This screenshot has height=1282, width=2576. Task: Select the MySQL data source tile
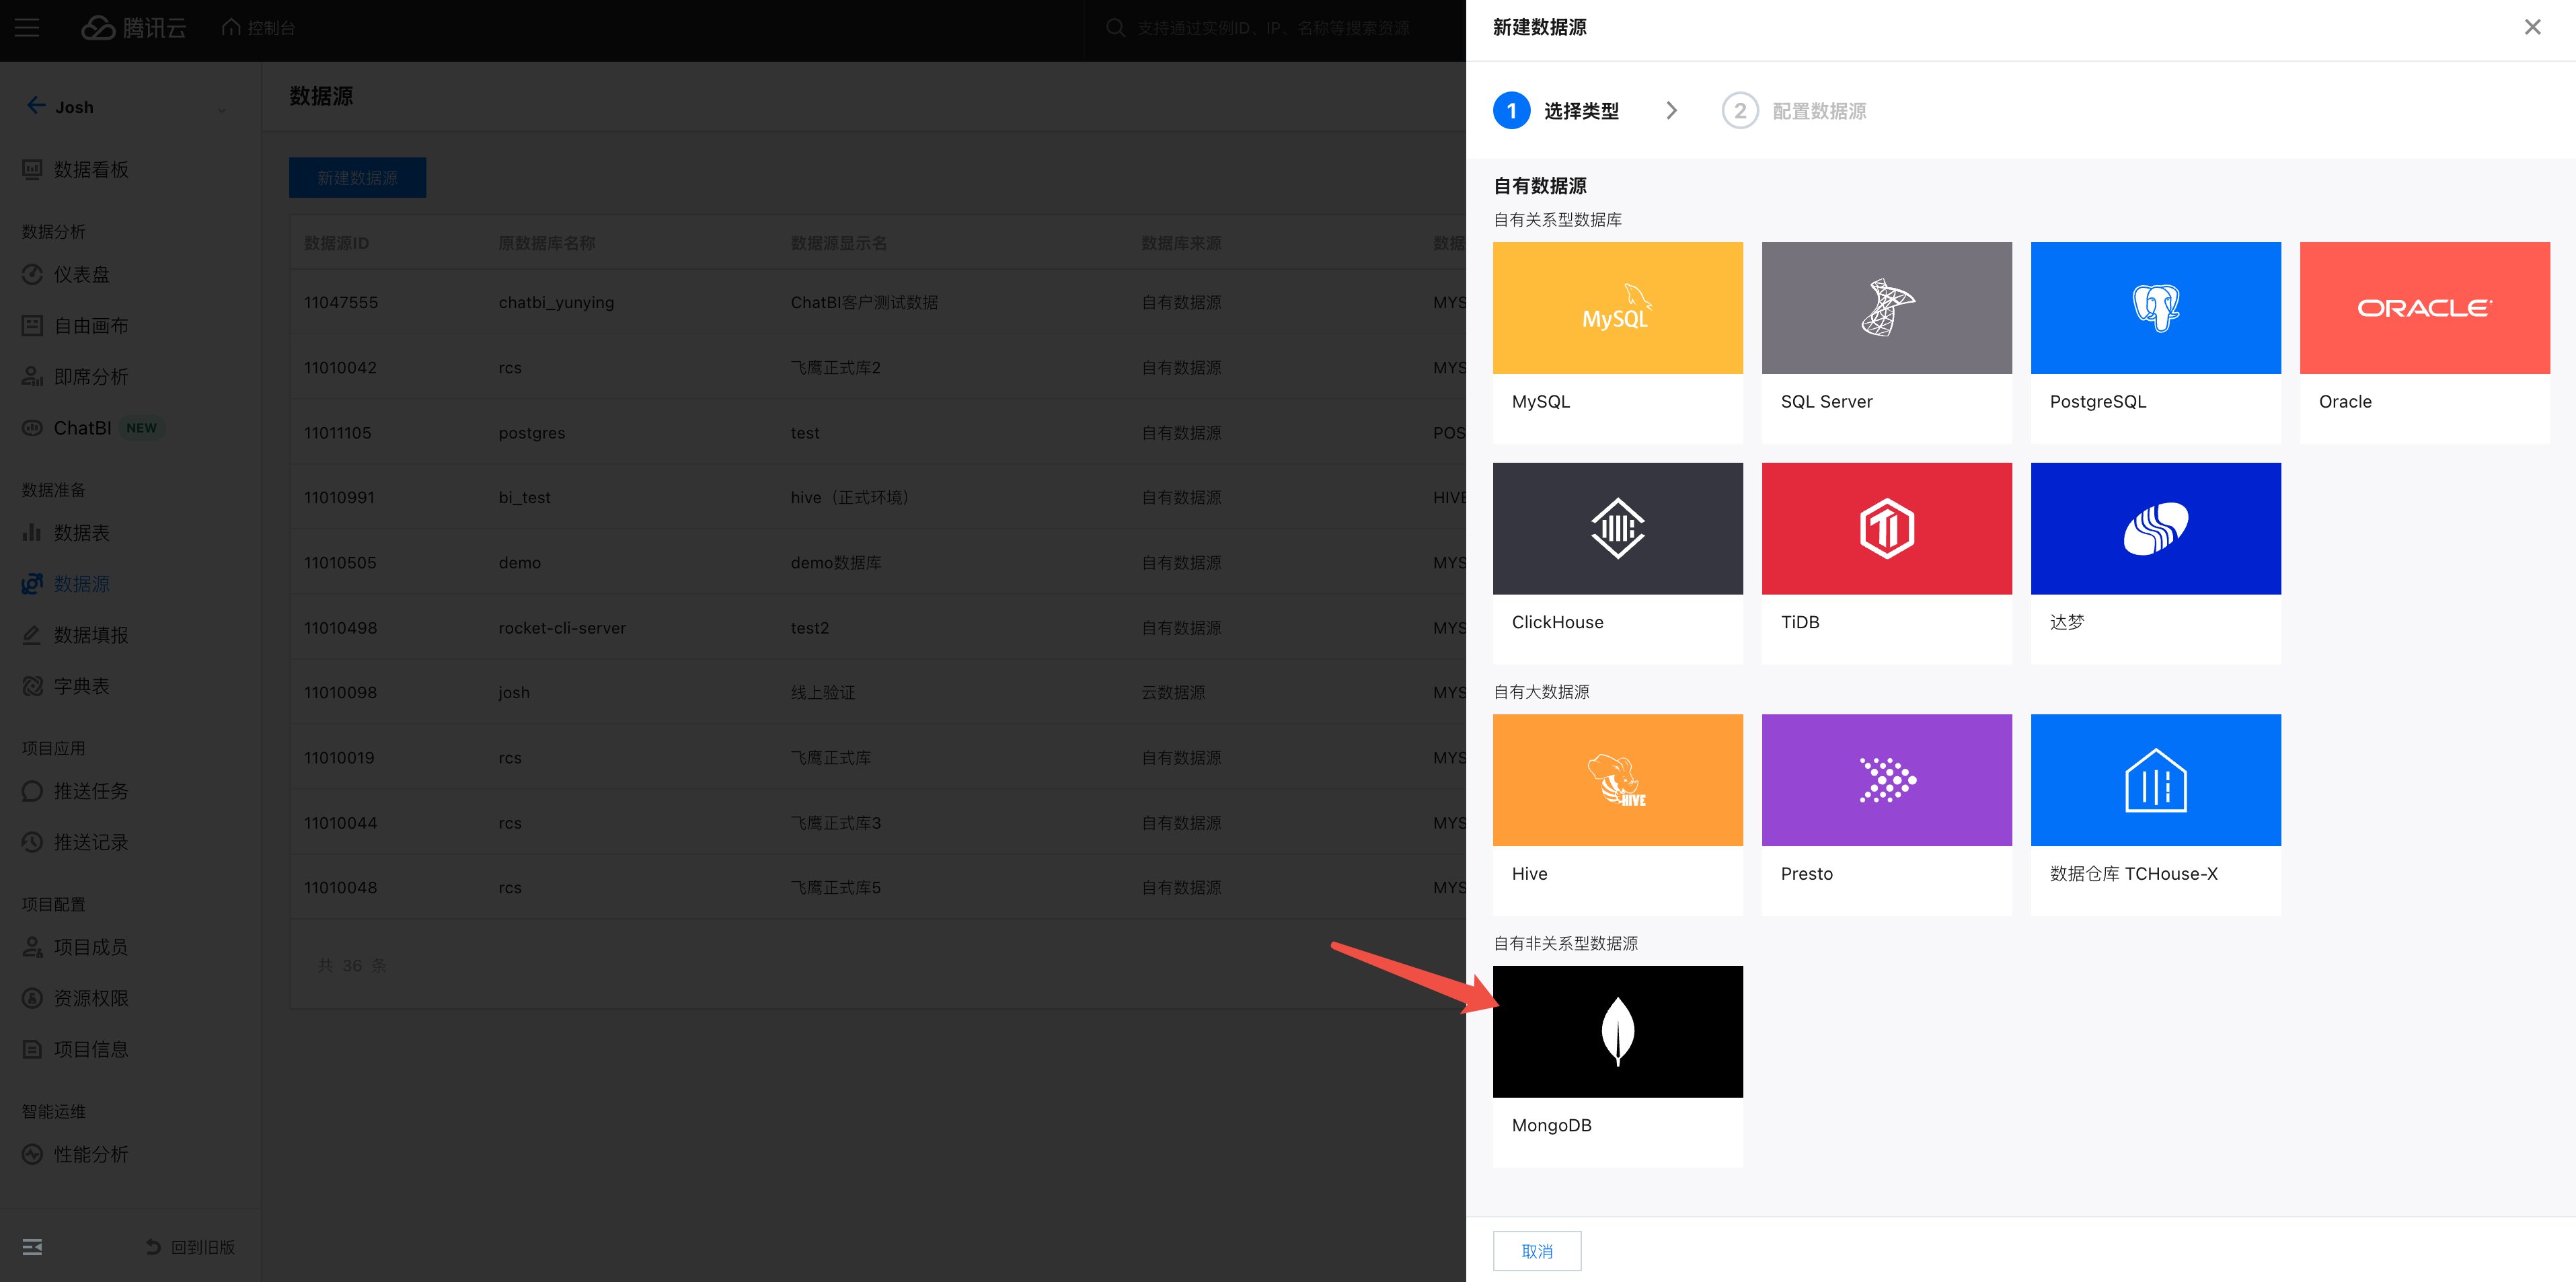click(1617, 309)
